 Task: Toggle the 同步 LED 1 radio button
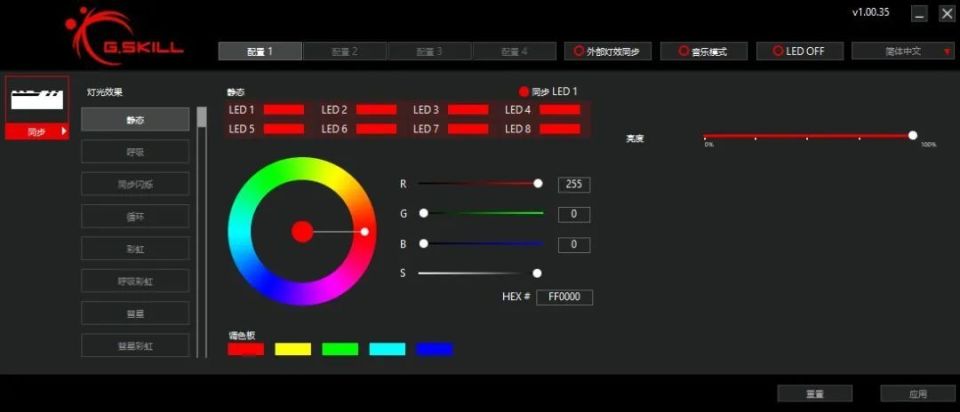(x=523, y=92)
